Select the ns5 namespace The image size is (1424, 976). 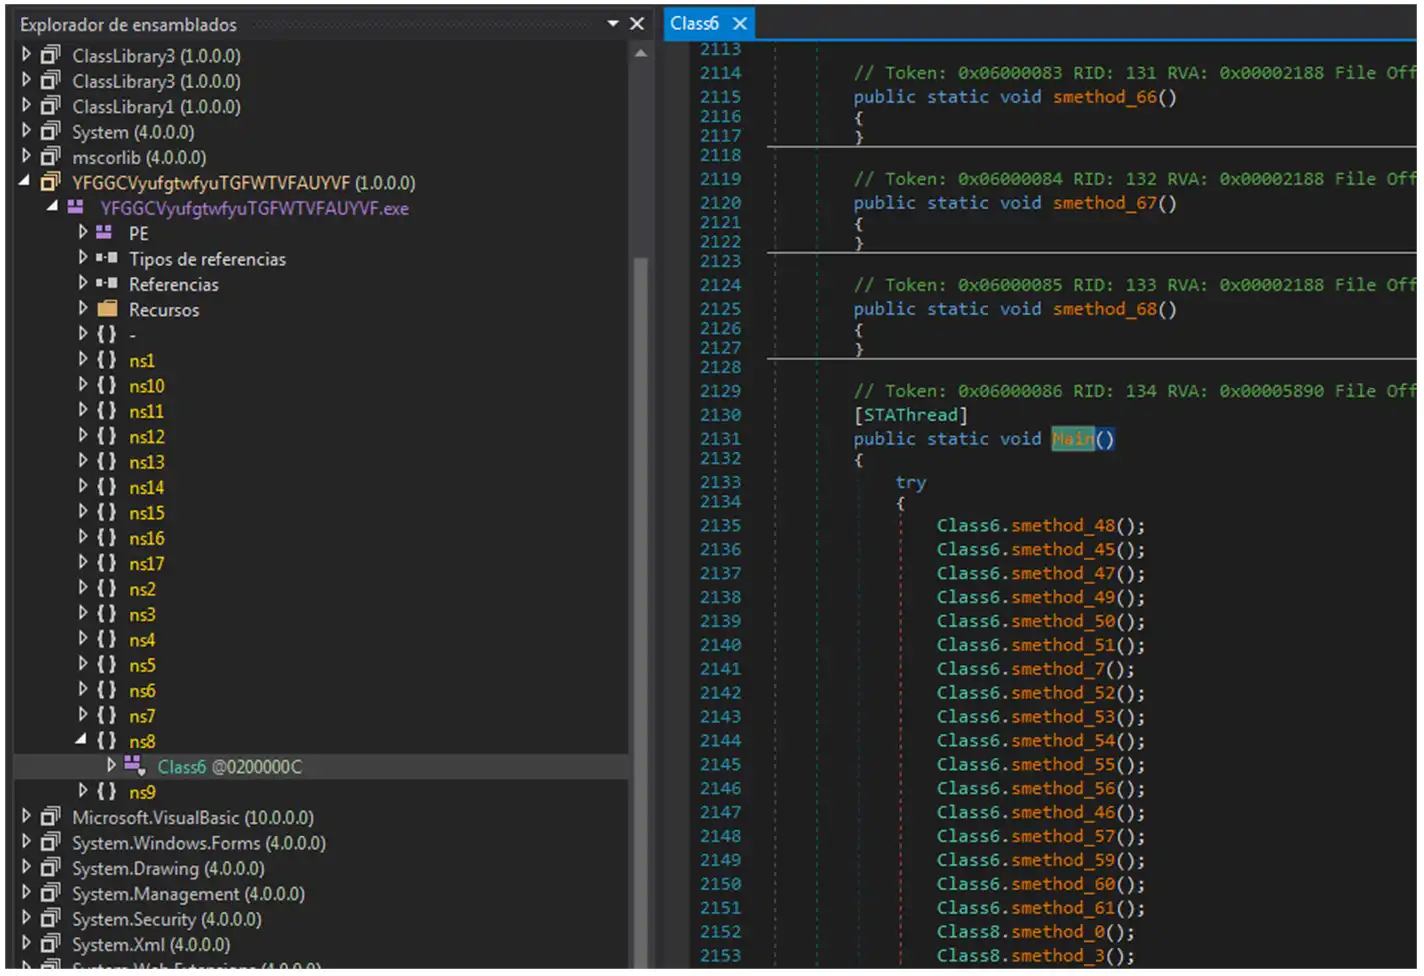tap(142, 665)
